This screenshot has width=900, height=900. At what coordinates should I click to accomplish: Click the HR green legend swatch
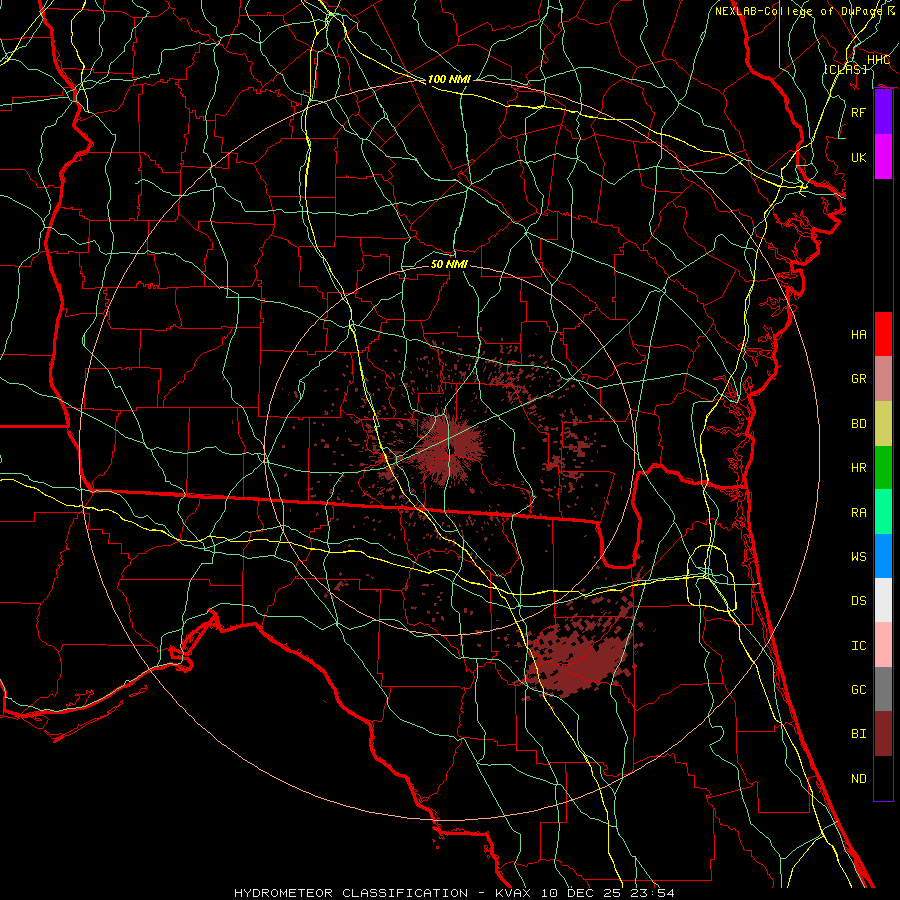click(x=883, y=467)
